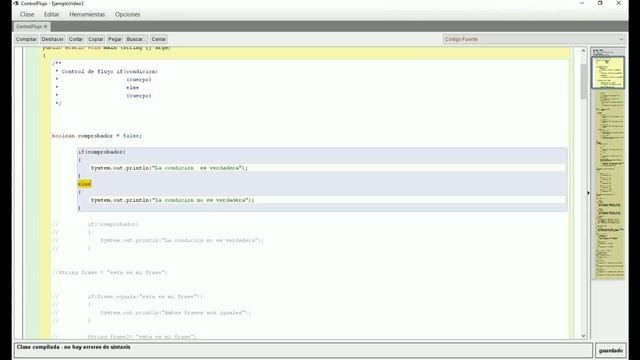The image size is (640, 360).
Task: Collapse the minimap panel arrow
Action: 588,193
